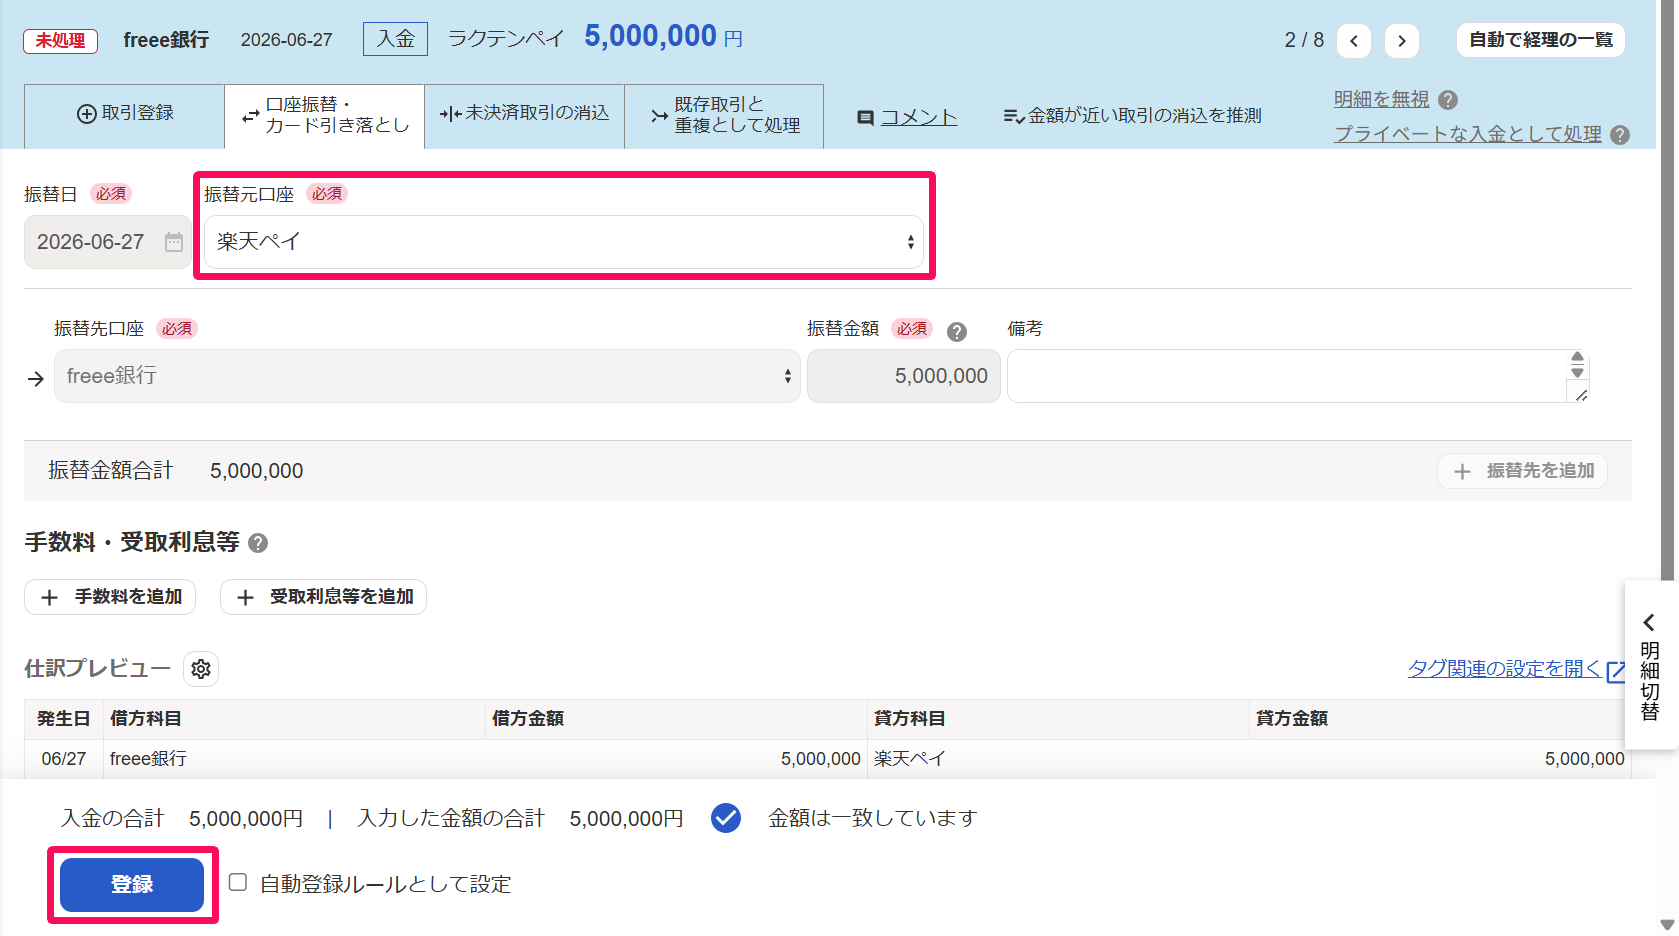Click 振替金額合計 value 5,000,000
Viewport: 1679px width, 936px height.
pos(256,471)
